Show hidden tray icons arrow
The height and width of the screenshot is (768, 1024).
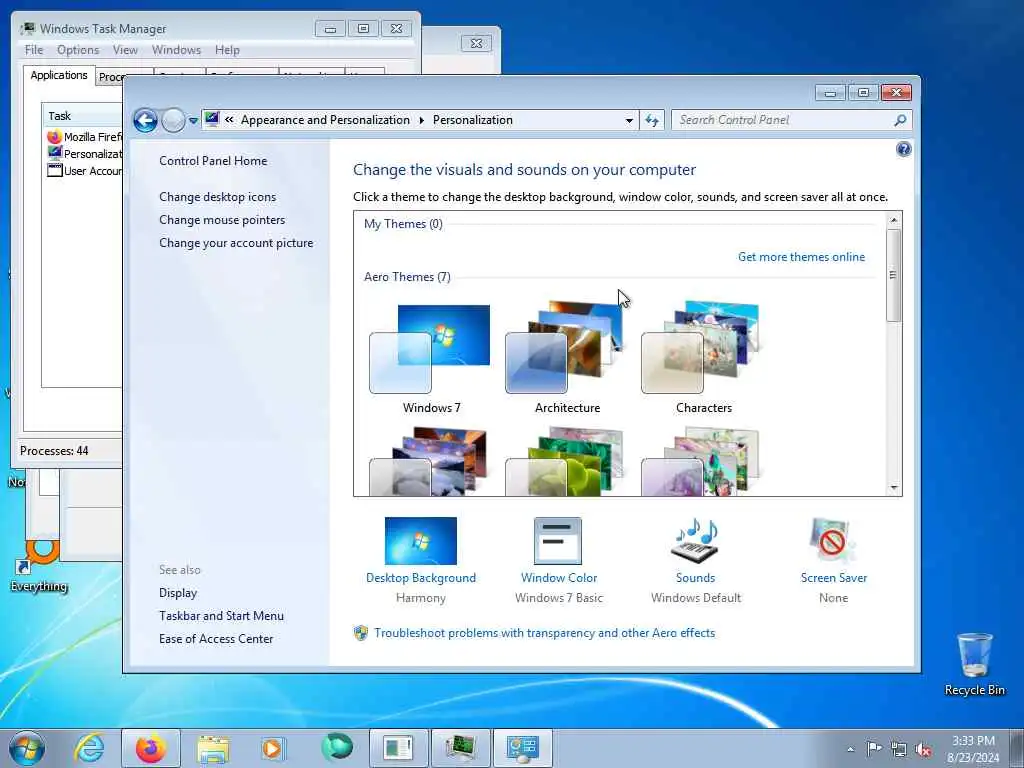coord(850,749)
